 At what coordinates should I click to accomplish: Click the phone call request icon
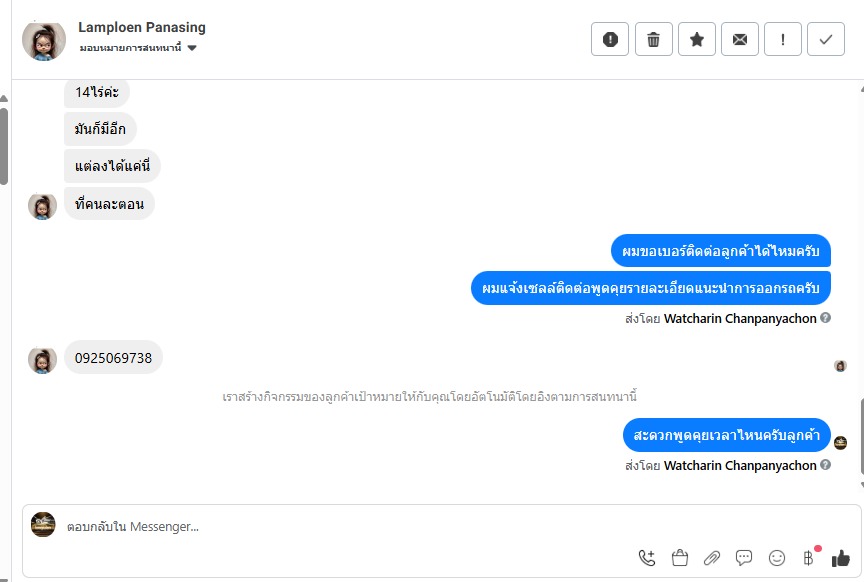click(647, 558)
